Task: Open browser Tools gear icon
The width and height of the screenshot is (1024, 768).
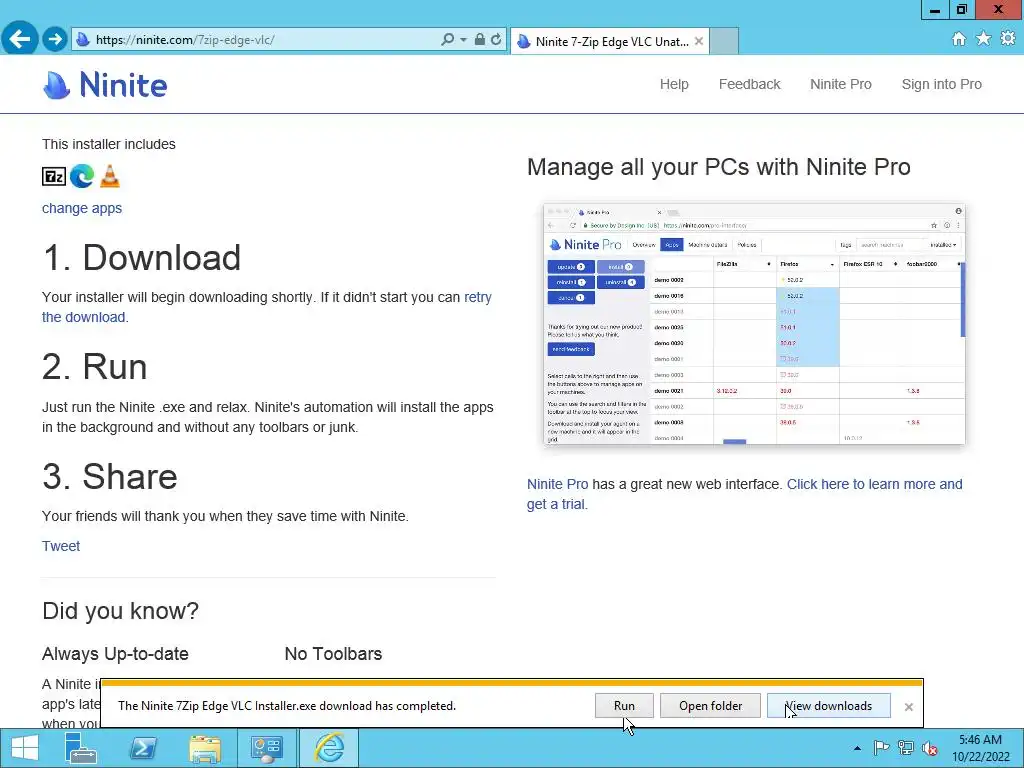Action: pyautogui.click(x=1008, y=39)
